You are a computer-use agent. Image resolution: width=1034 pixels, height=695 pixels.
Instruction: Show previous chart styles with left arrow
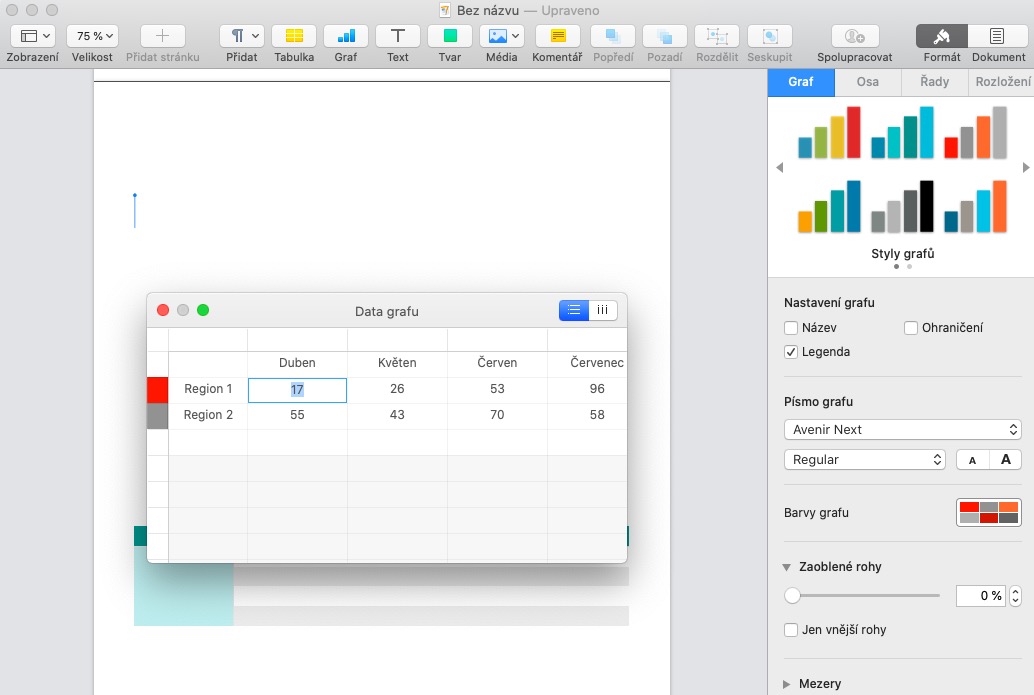point(779,167)
